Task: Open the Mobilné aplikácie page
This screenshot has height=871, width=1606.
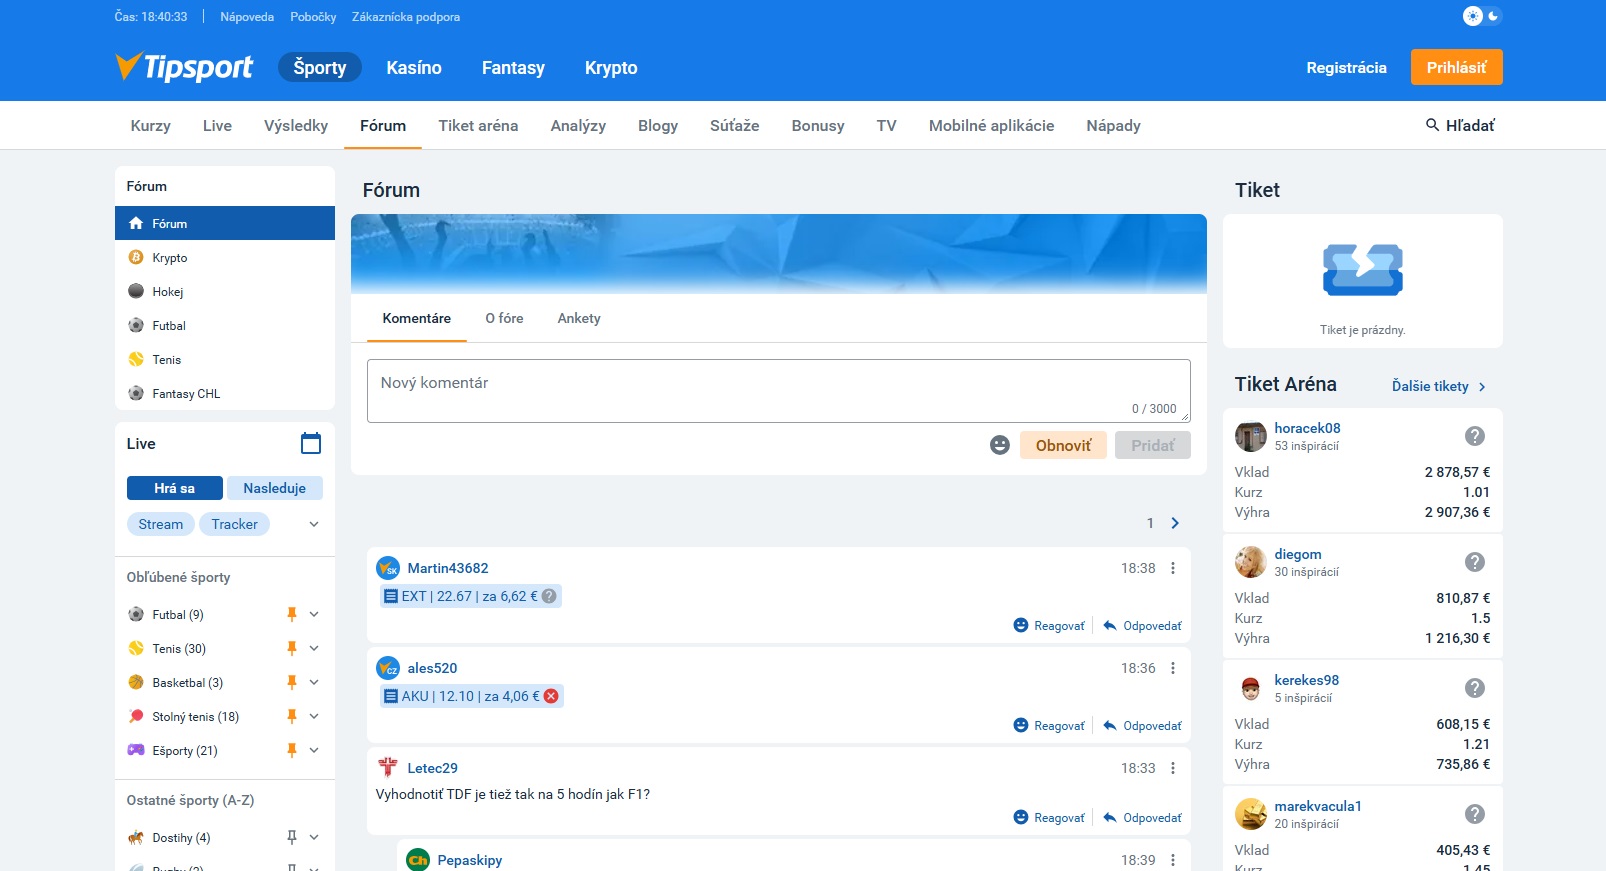Action: tap(991, 125)
